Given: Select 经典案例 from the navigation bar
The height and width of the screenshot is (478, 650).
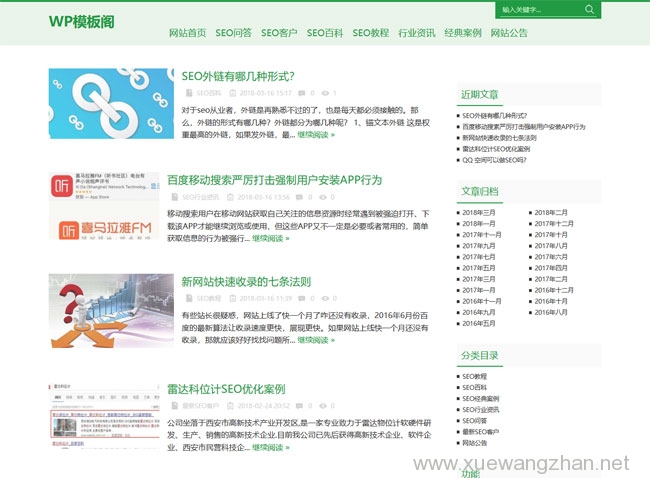Looking at the screenshot, I should pos(462,33).
